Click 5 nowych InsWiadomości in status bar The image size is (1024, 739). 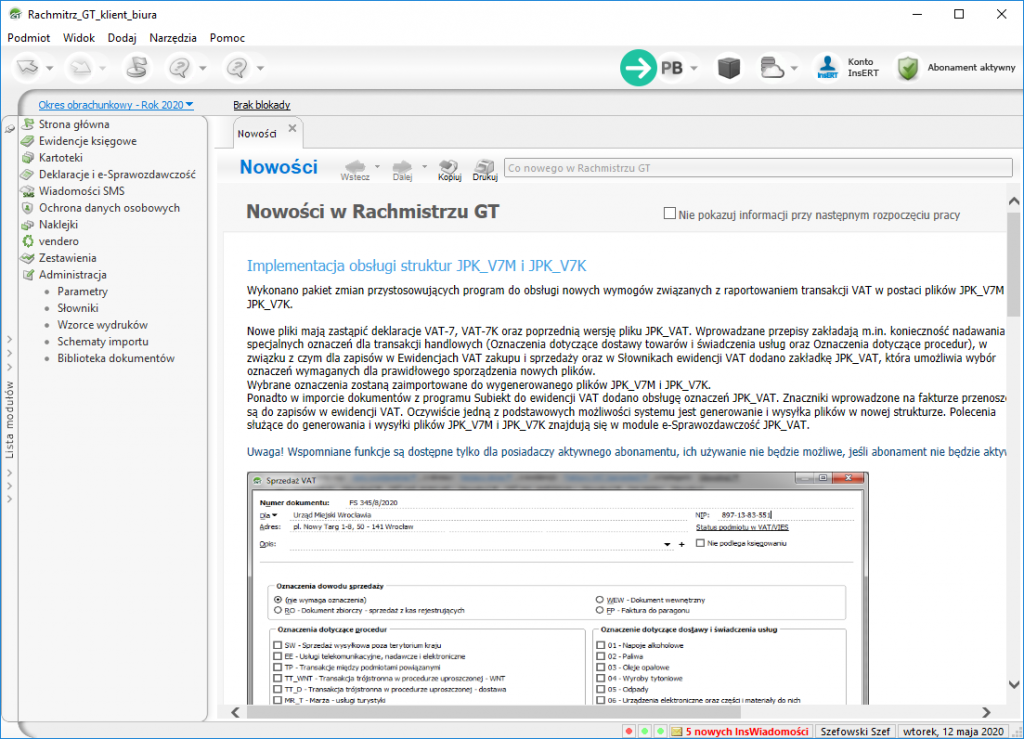[747, 731]
